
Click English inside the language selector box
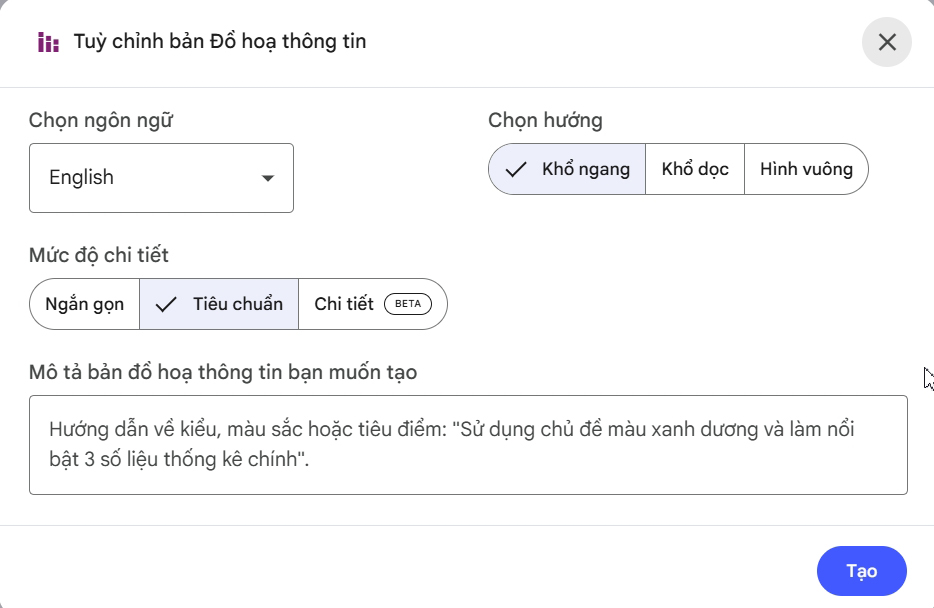[80, 177]
